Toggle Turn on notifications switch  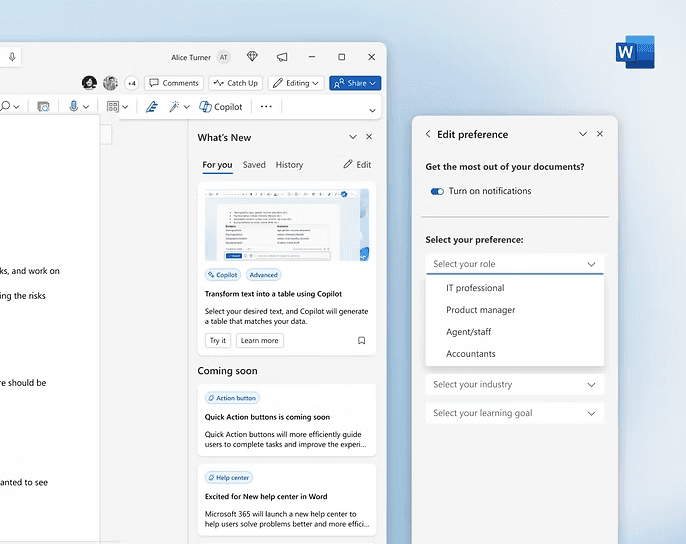(437, 191)
